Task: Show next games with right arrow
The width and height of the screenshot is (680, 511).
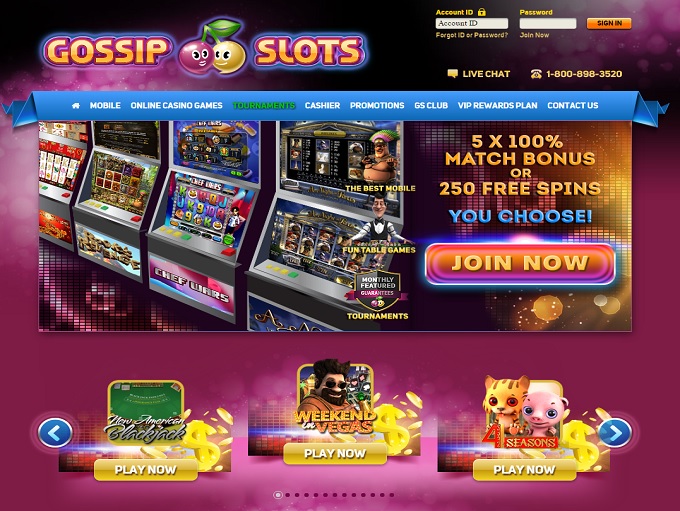Action: [x=615, y=432]
